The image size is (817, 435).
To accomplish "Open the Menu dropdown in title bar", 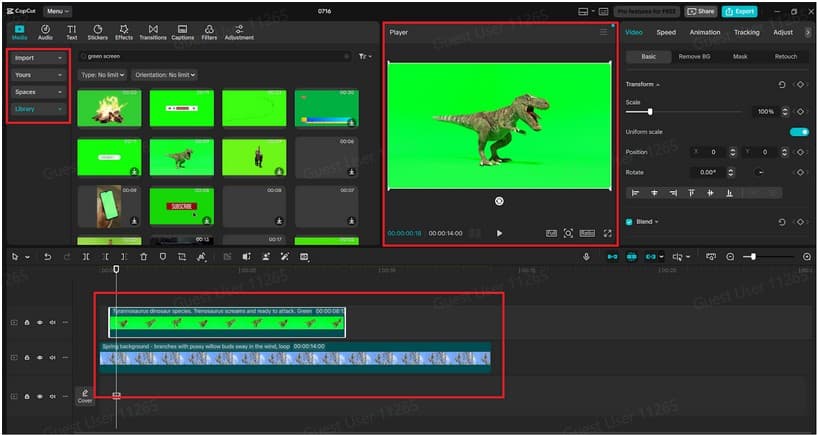I will [x=57, y=11].
